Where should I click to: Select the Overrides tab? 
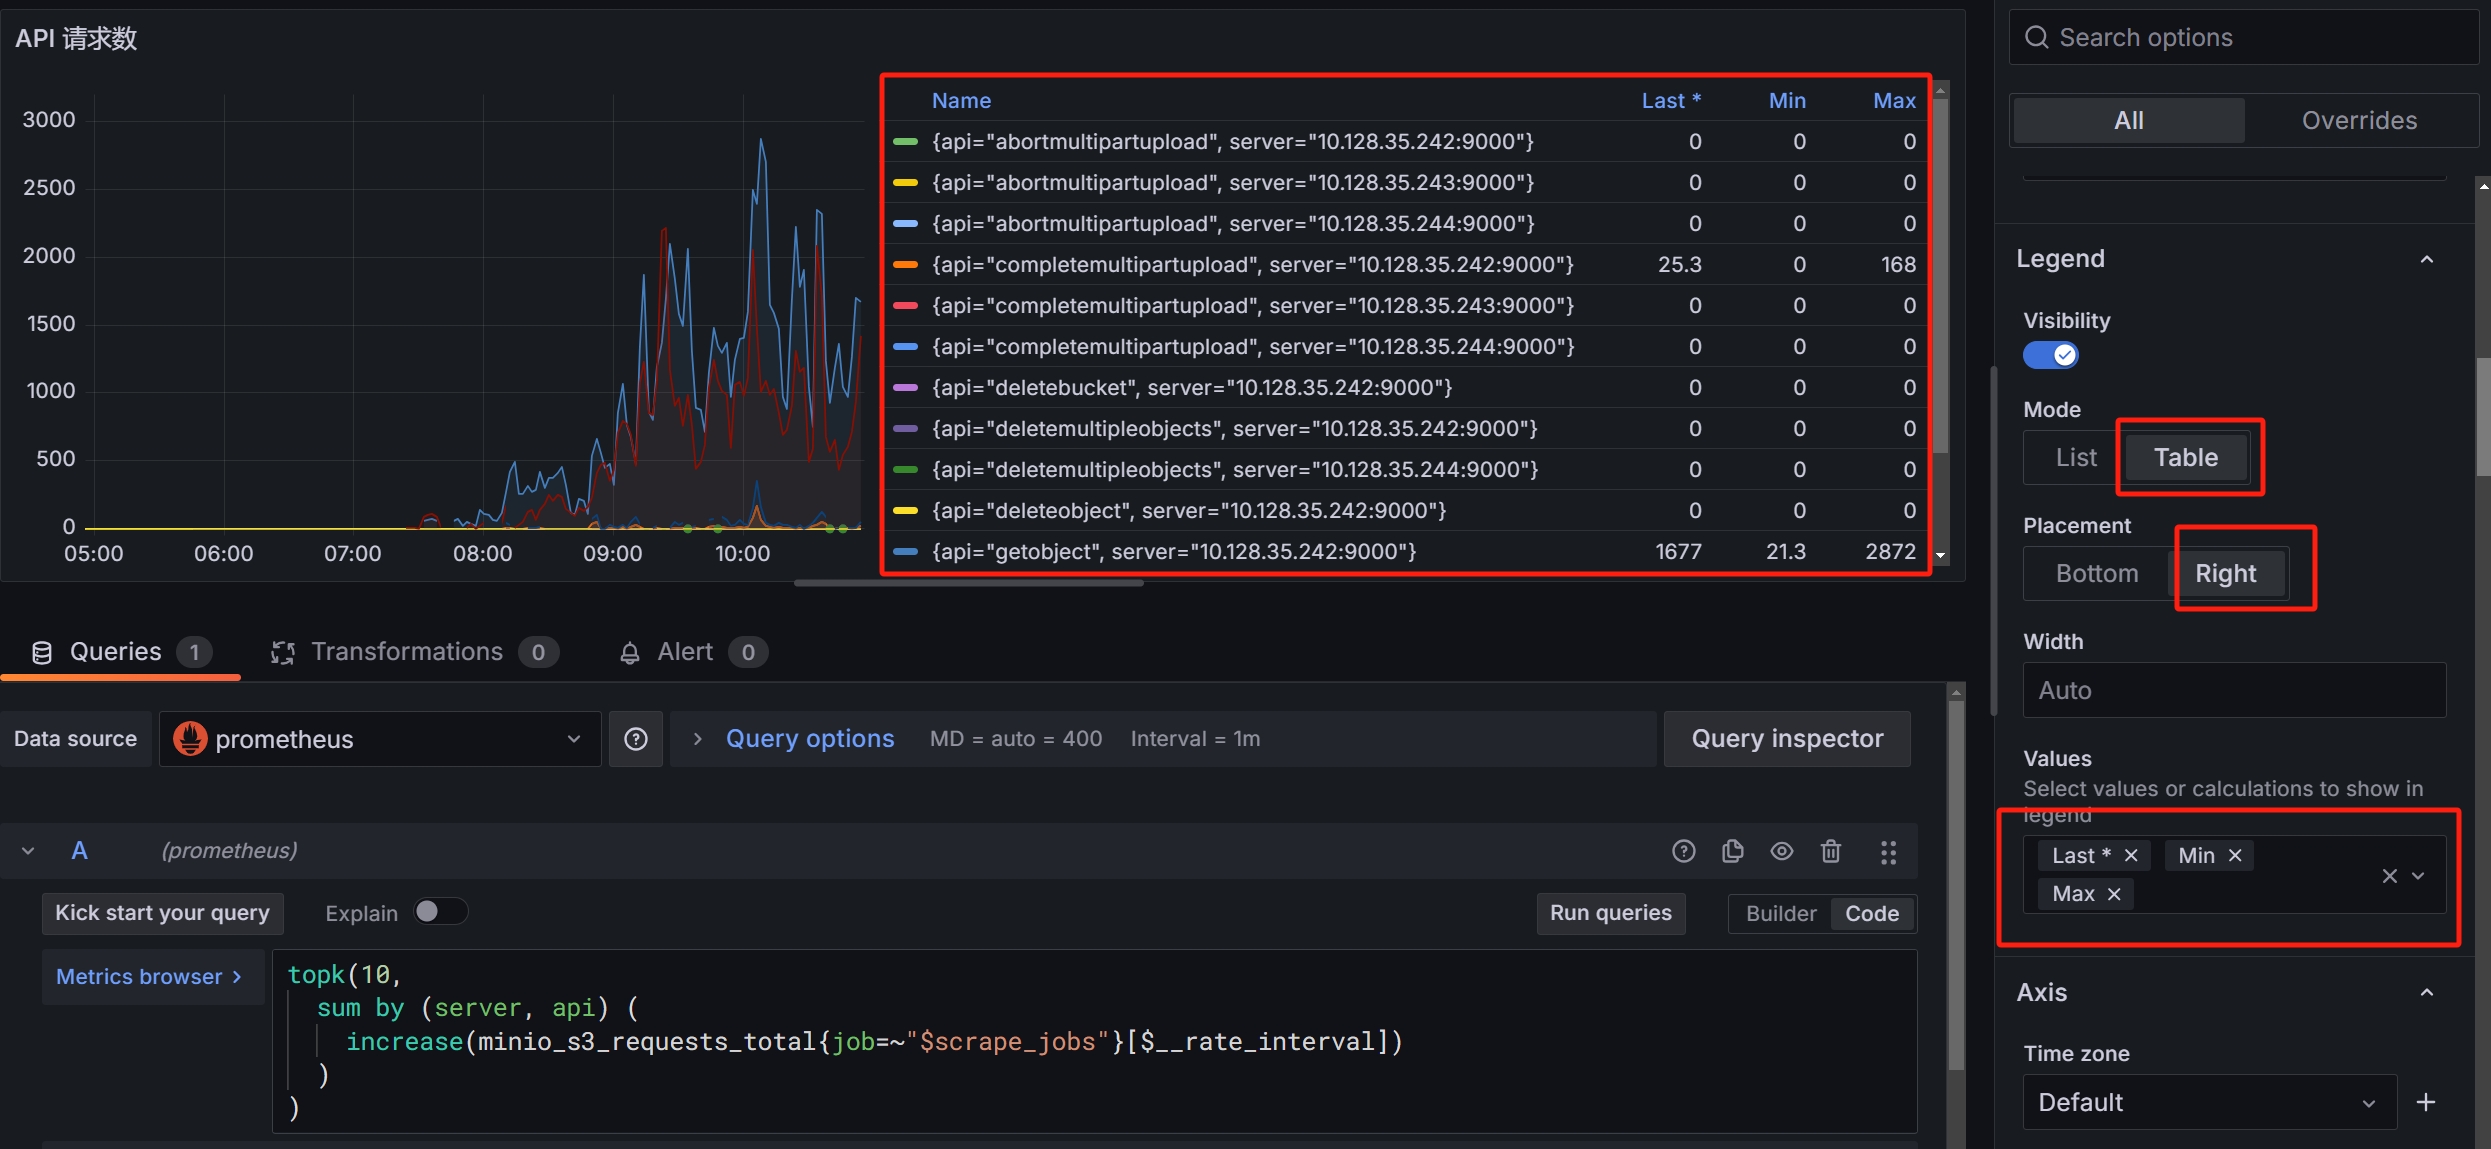[x=2359, y=120]
